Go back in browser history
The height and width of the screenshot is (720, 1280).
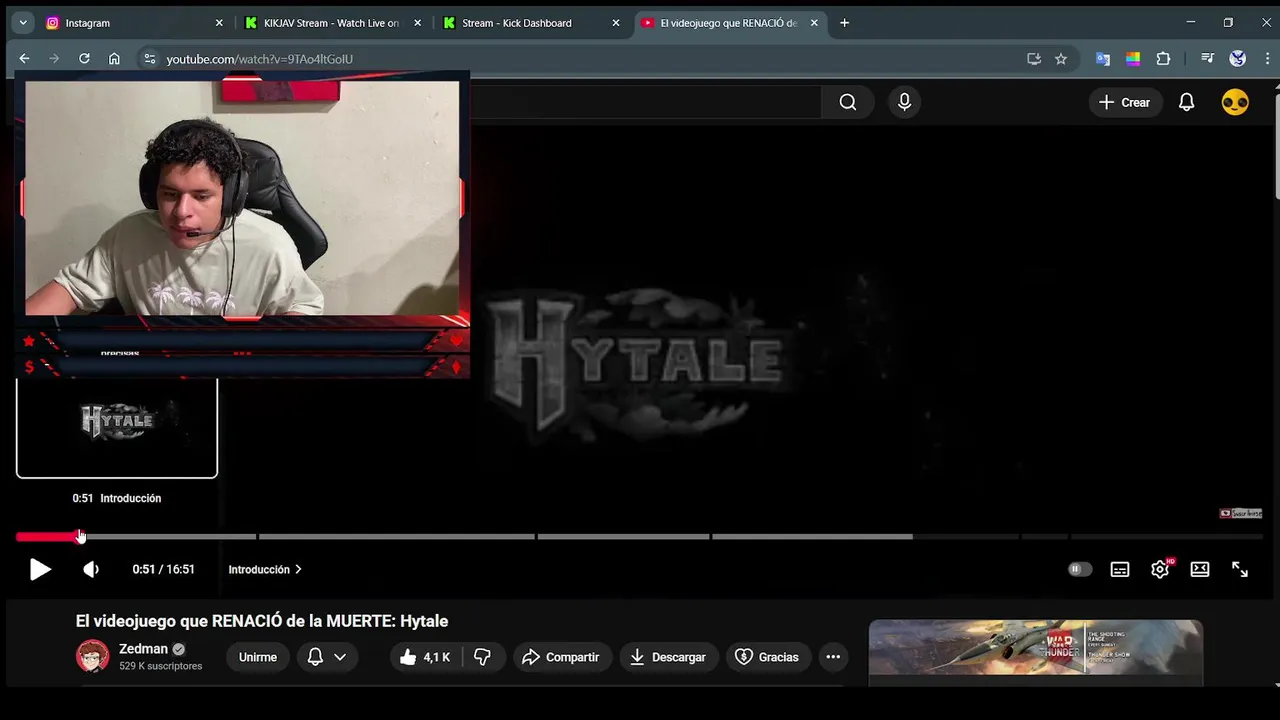[x=24, y=59]
